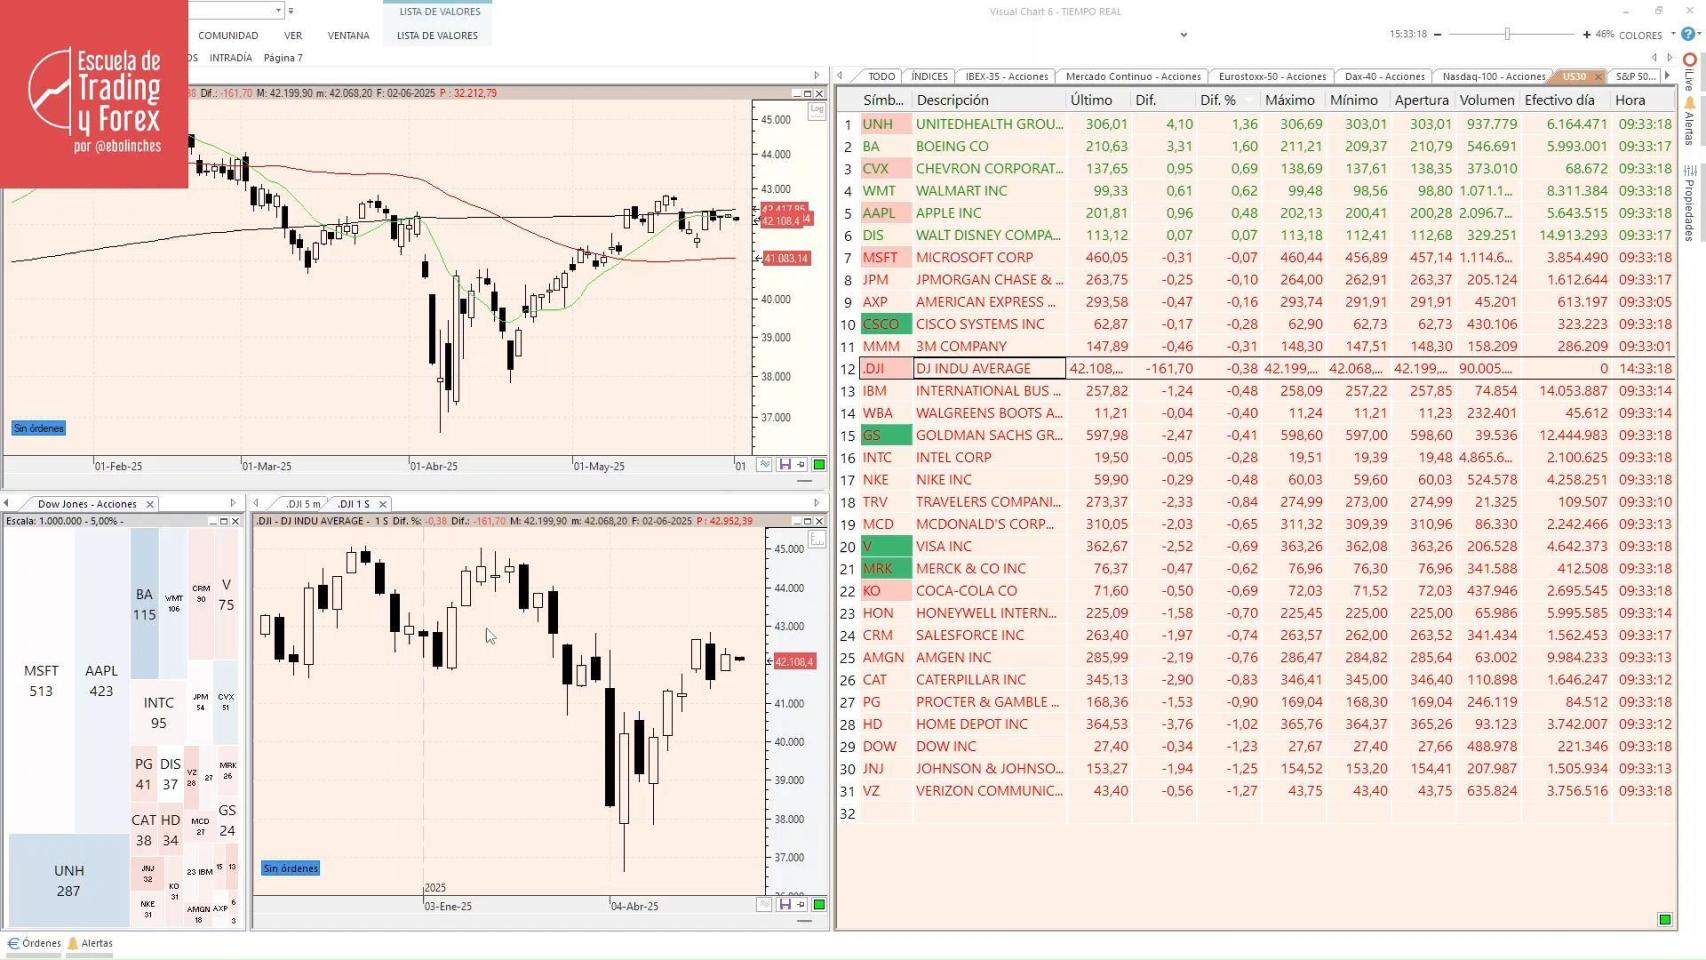Toggle the green connection square below chart
The height and width of the screenshot is (960, 1706).
[x=818, y=464]
